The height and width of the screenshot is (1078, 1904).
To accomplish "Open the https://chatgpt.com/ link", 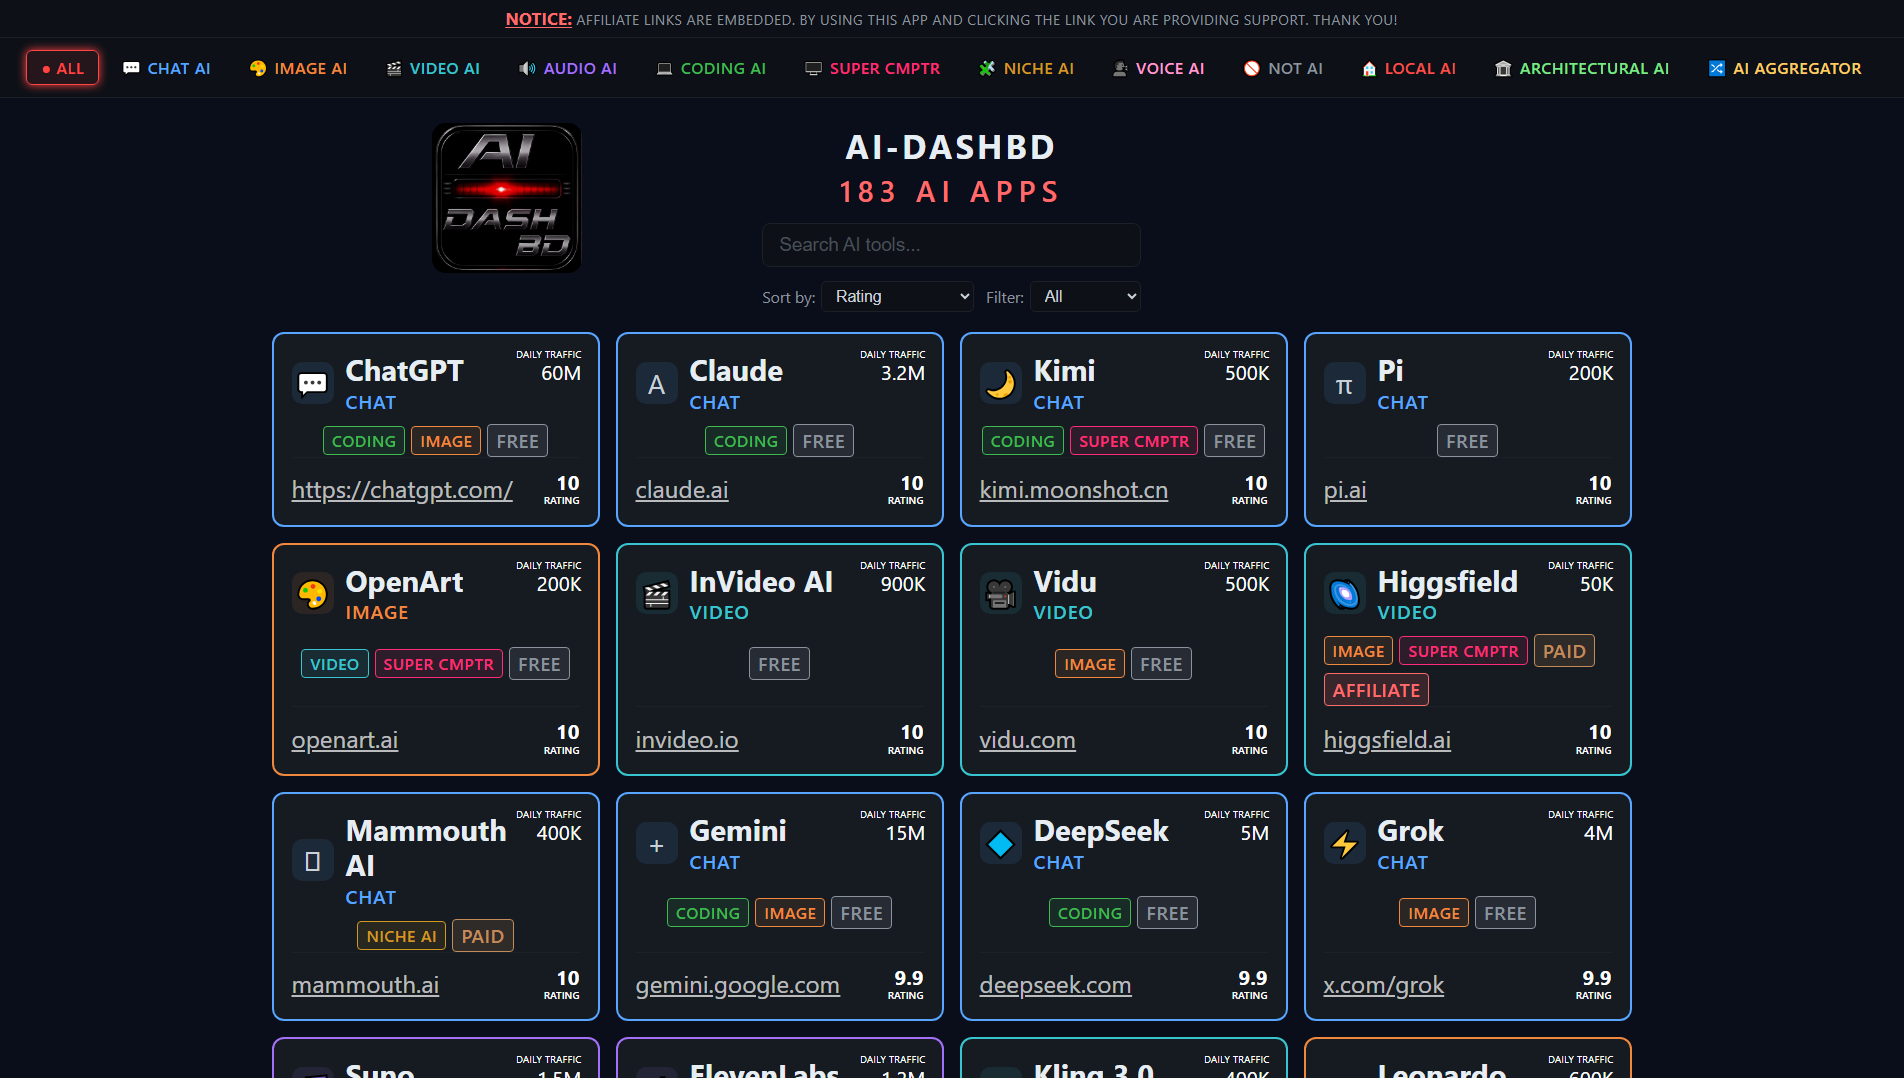I will point(402,490).
